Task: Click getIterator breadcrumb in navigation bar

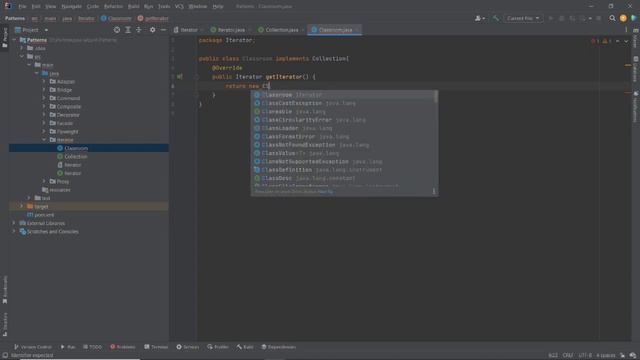Action: click(153, 18)
